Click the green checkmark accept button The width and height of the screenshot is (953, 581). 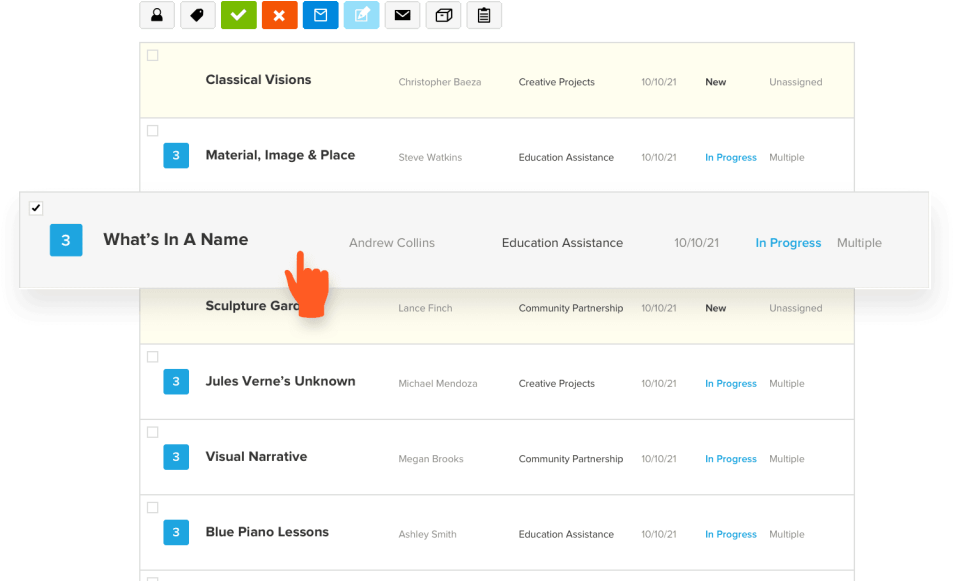click(x=239, y=15)
